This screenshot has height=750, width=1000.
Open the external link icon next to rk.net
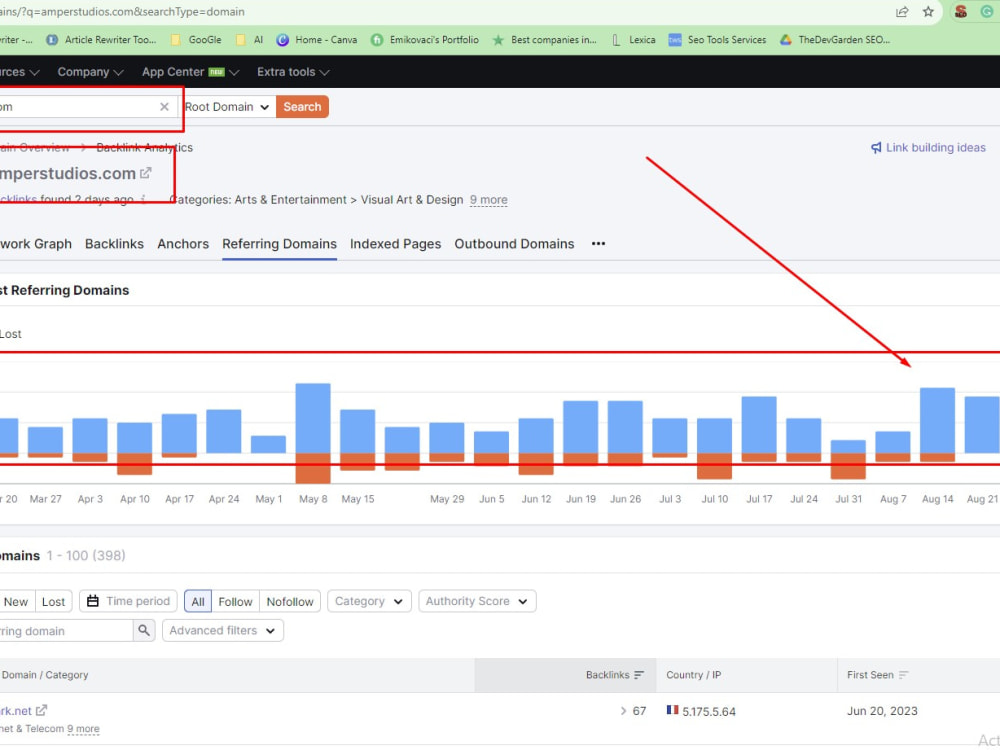pyautogui.click(x=41, y=710)
